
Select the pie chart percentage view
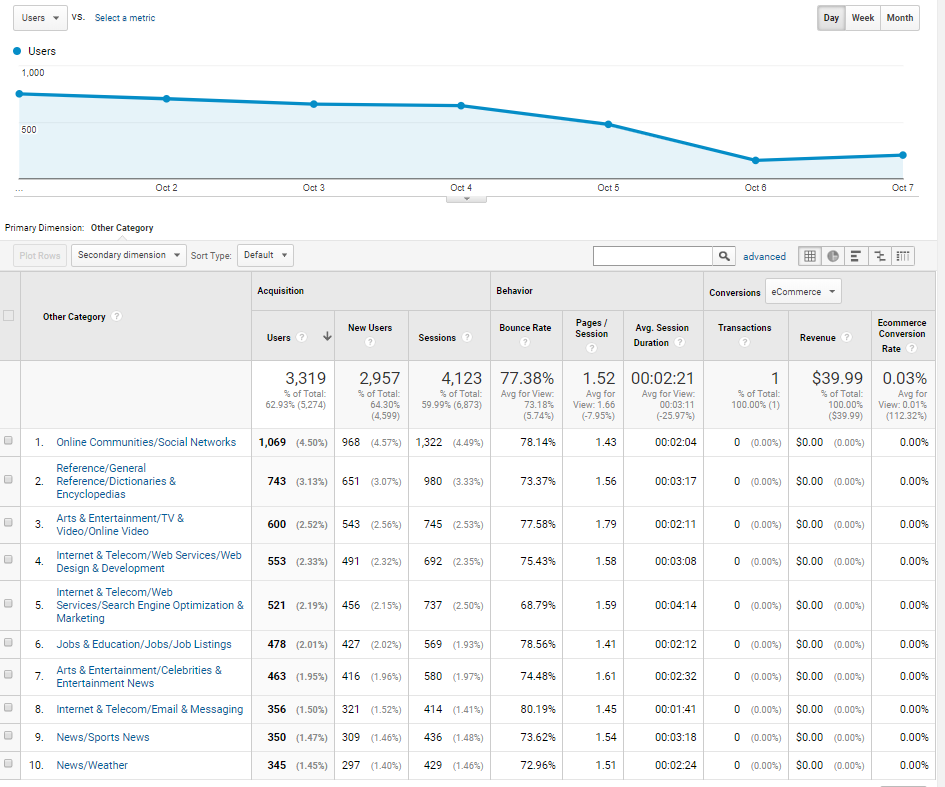tap(833, 256)
